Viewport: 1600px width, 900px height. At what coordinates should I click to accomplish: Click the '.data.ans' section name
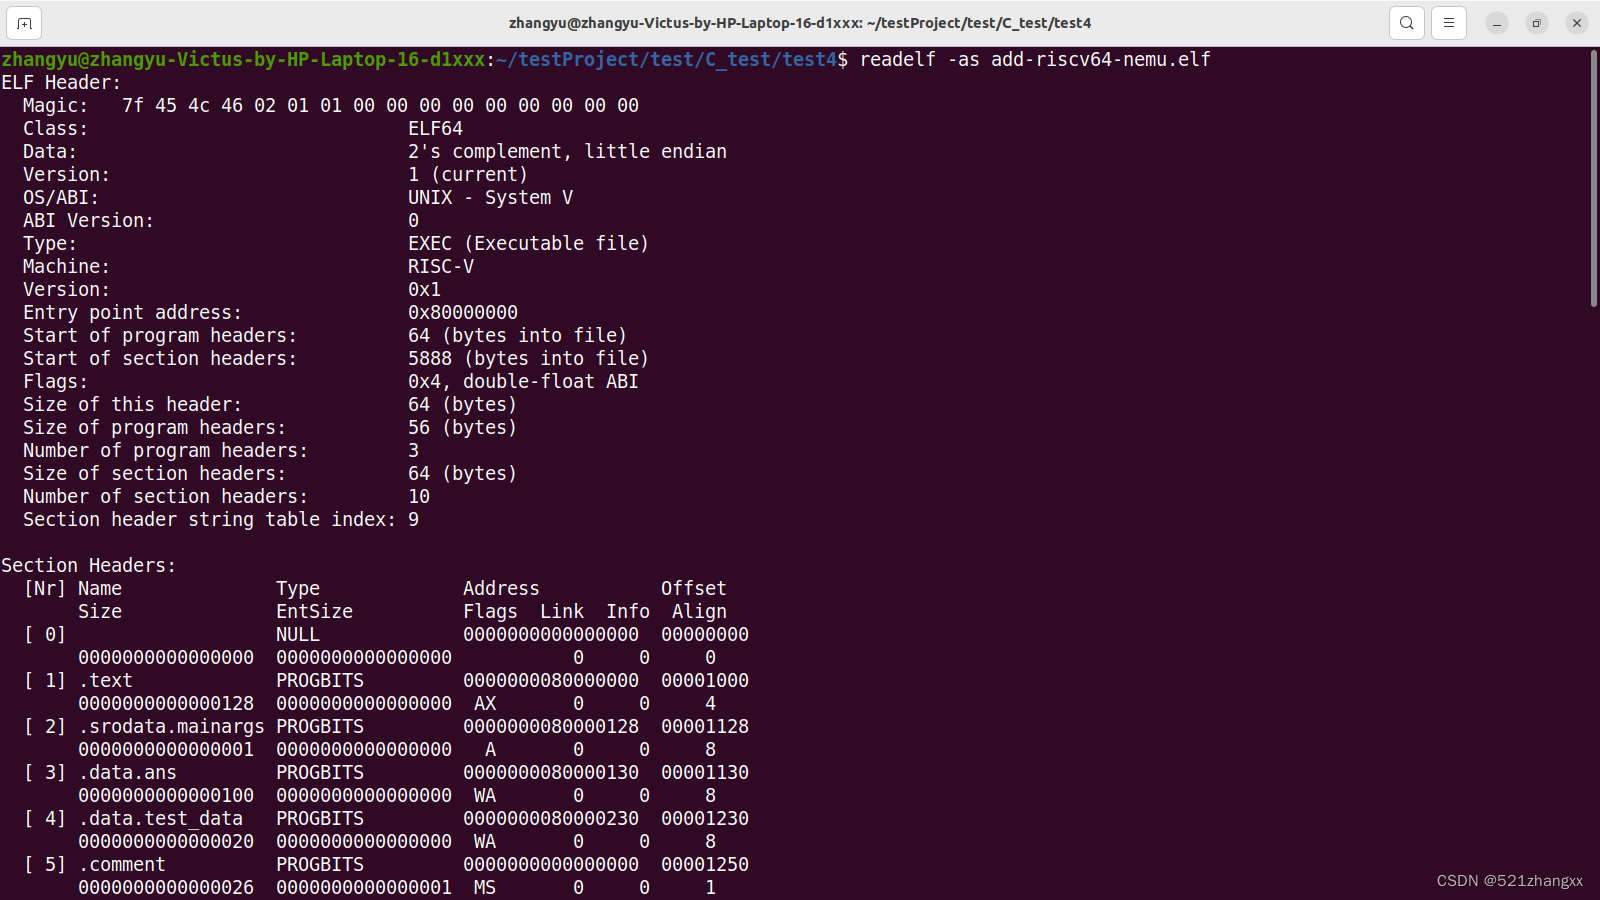click(x=127, y=772)
